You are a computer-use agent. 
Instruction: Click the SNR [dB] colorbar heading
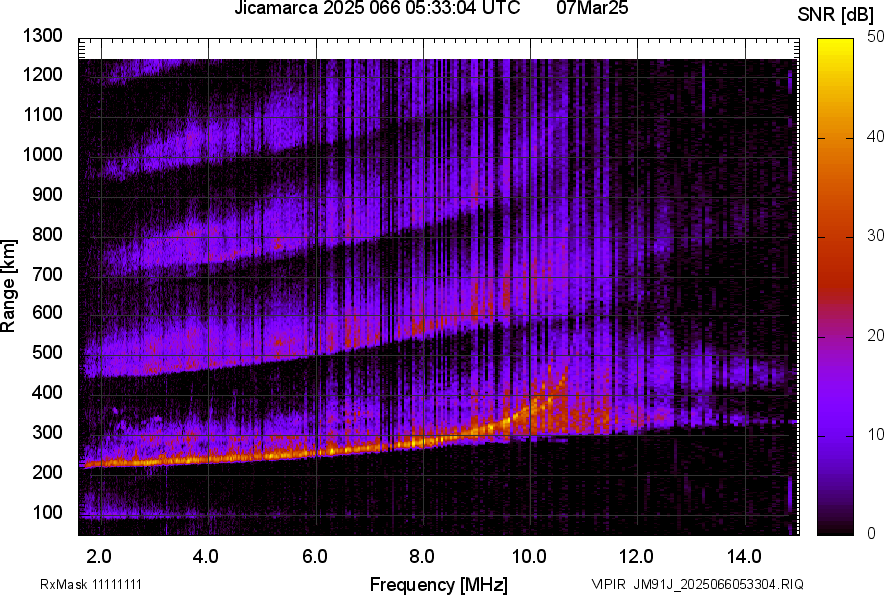point(836,16)
